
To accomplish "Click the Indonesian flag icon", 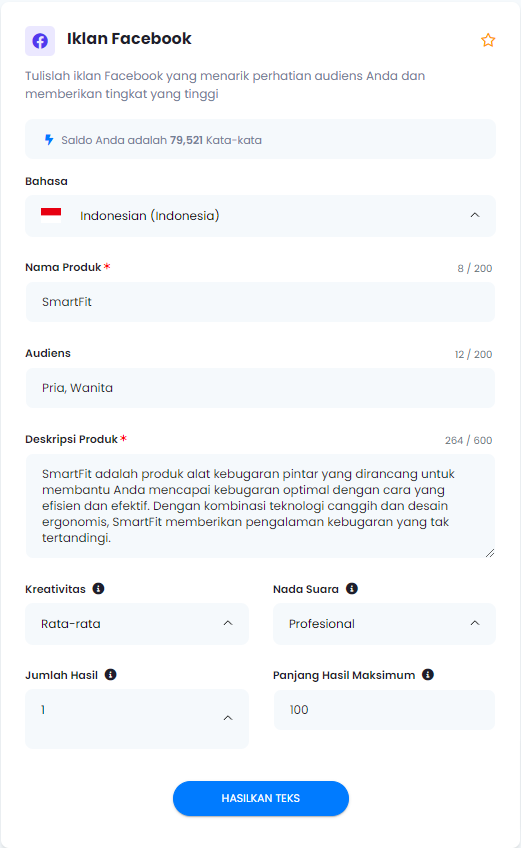I will tap(51, 215).
